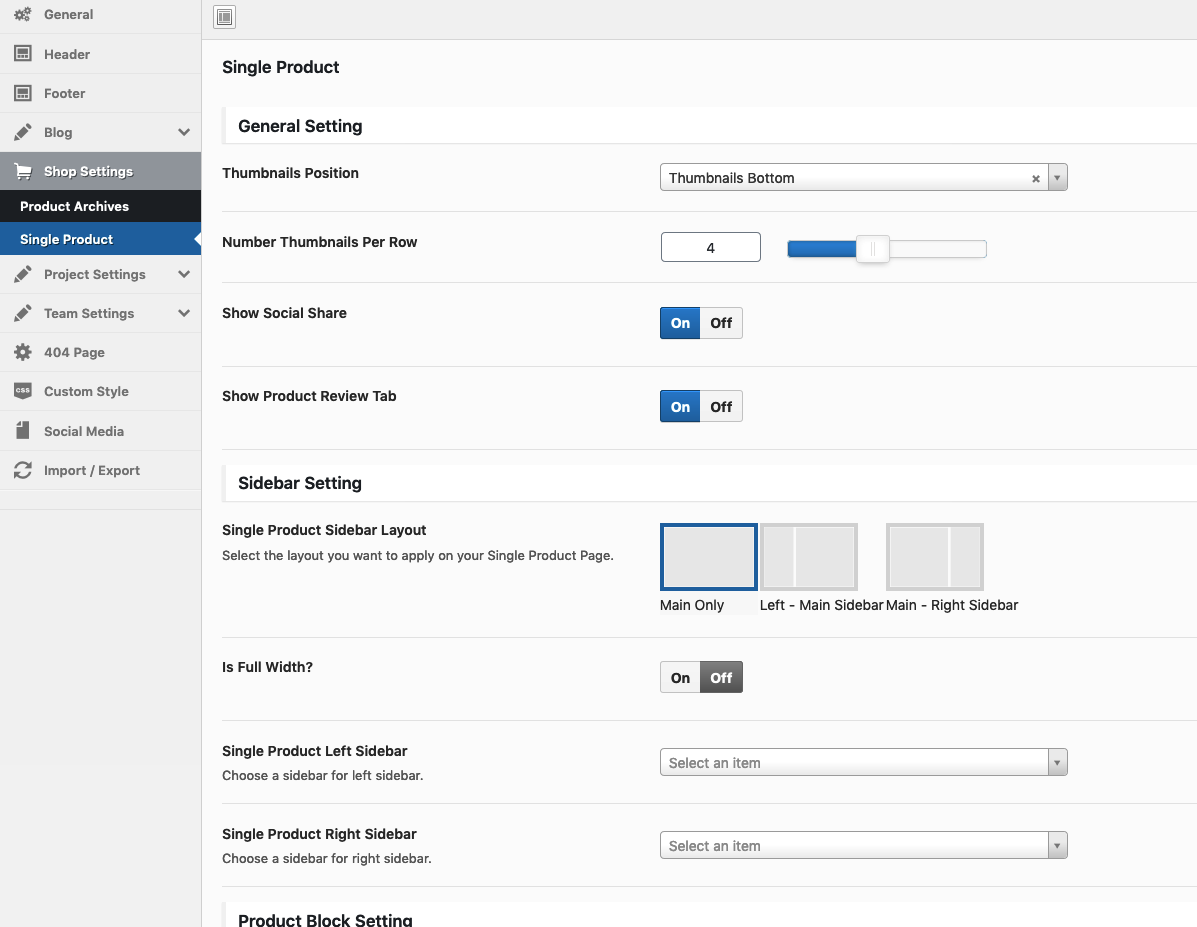Clear the Thumbnails Bottom selection
The height and width of the screenshot is (927, 1197).
tap(1036, 179)
